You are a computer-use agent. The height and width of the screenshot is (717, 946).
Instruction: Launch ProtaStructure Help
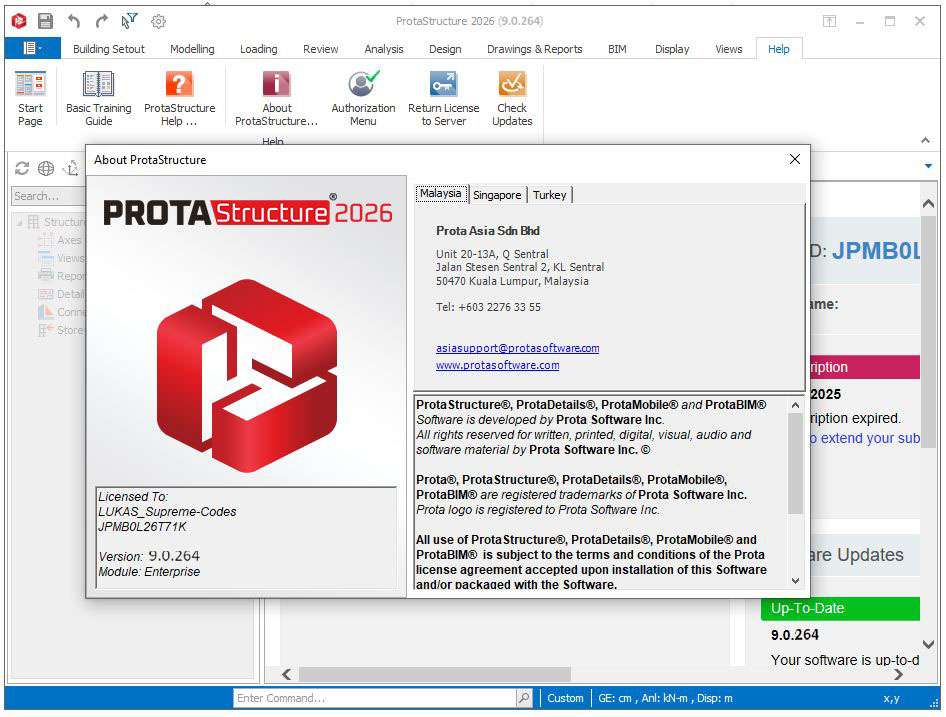point(179,98)
